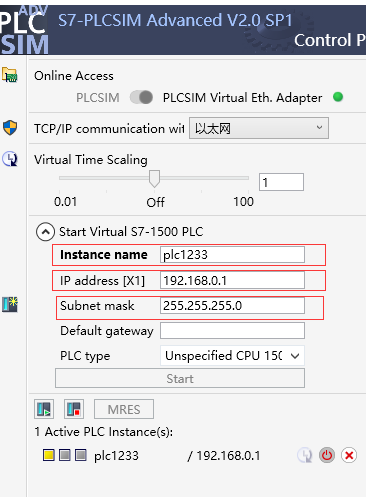The height and width of the screenshot is (497, 366).
Task: Collapse the Start Virtual S7-1500 PLC section
Action: [45, 232]
